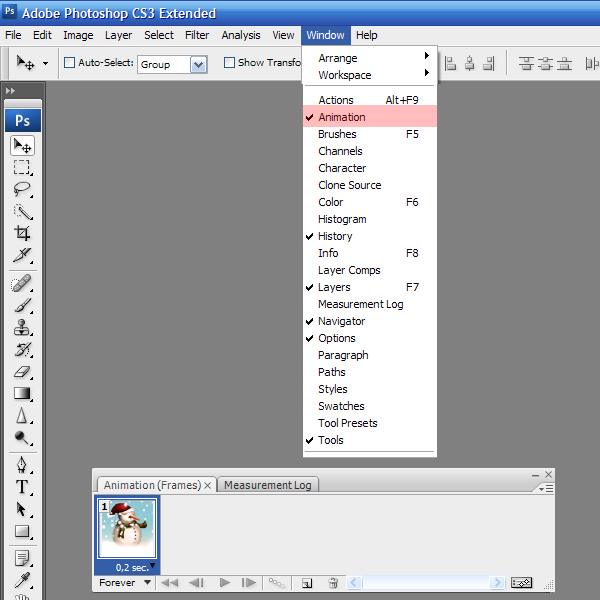Pick the Clone Stamp tool
600x600 pixels.
[22, 327]
